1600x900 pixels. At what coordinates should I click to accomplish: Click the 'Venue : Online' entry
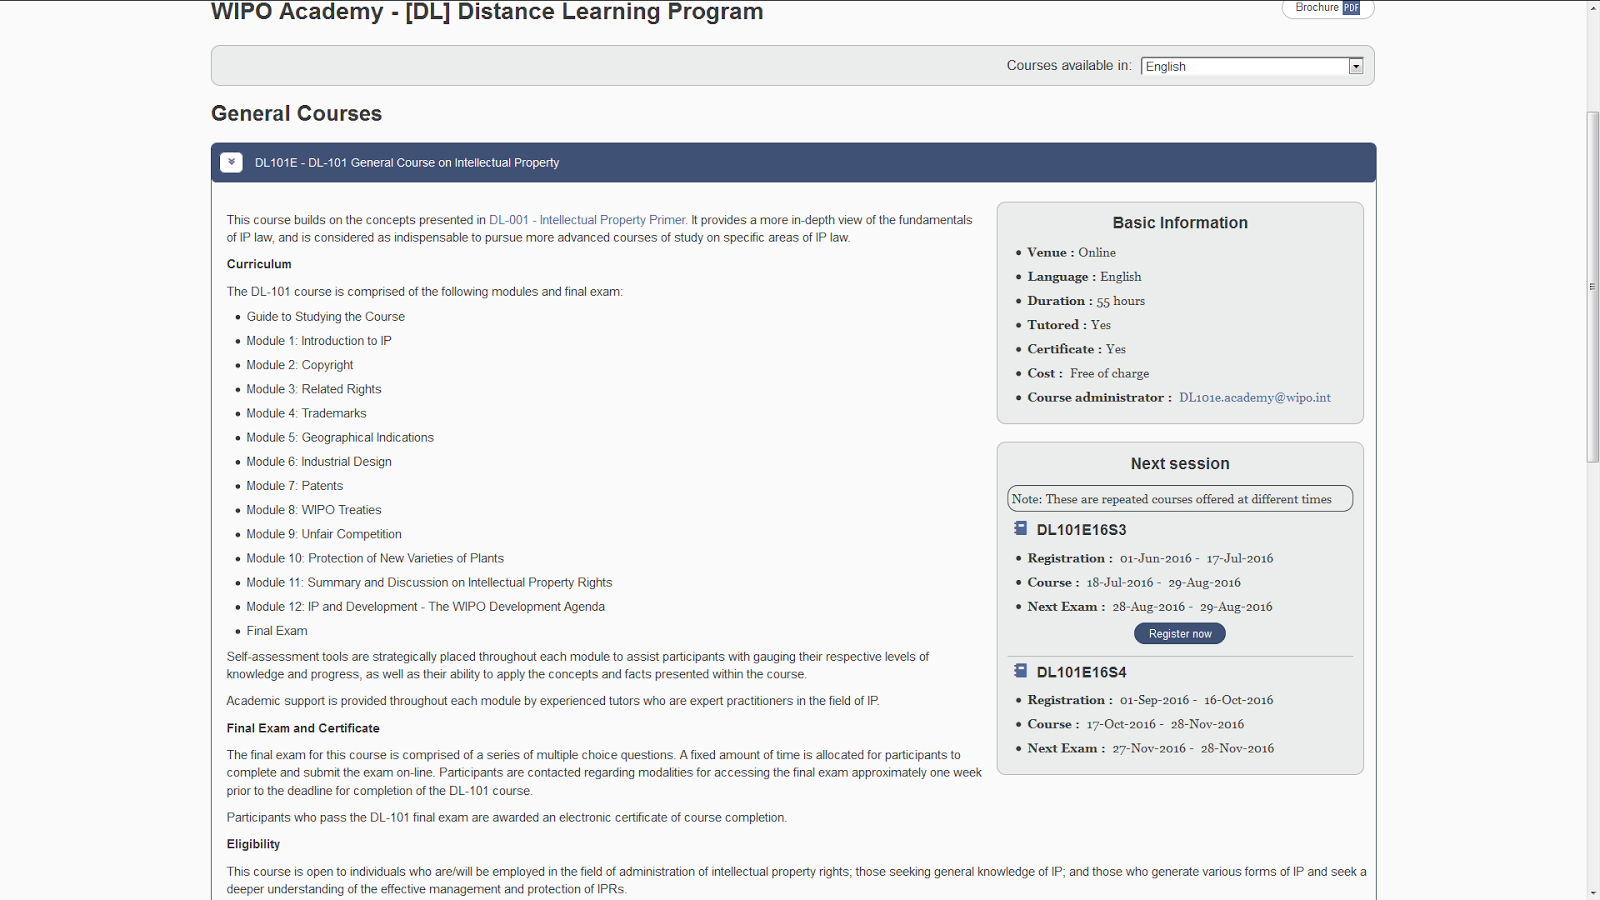pyautogui.click(x=1071, y=252)
